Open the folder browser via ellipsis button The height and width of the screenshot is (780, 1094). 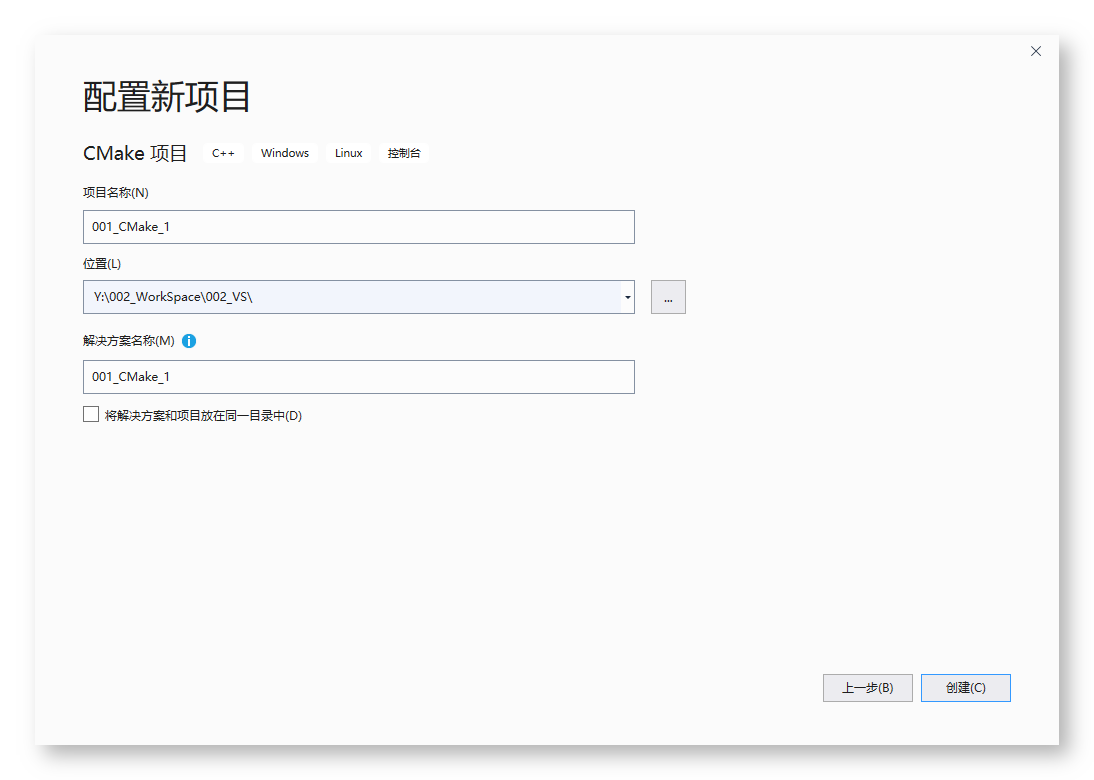click(667, 296)
